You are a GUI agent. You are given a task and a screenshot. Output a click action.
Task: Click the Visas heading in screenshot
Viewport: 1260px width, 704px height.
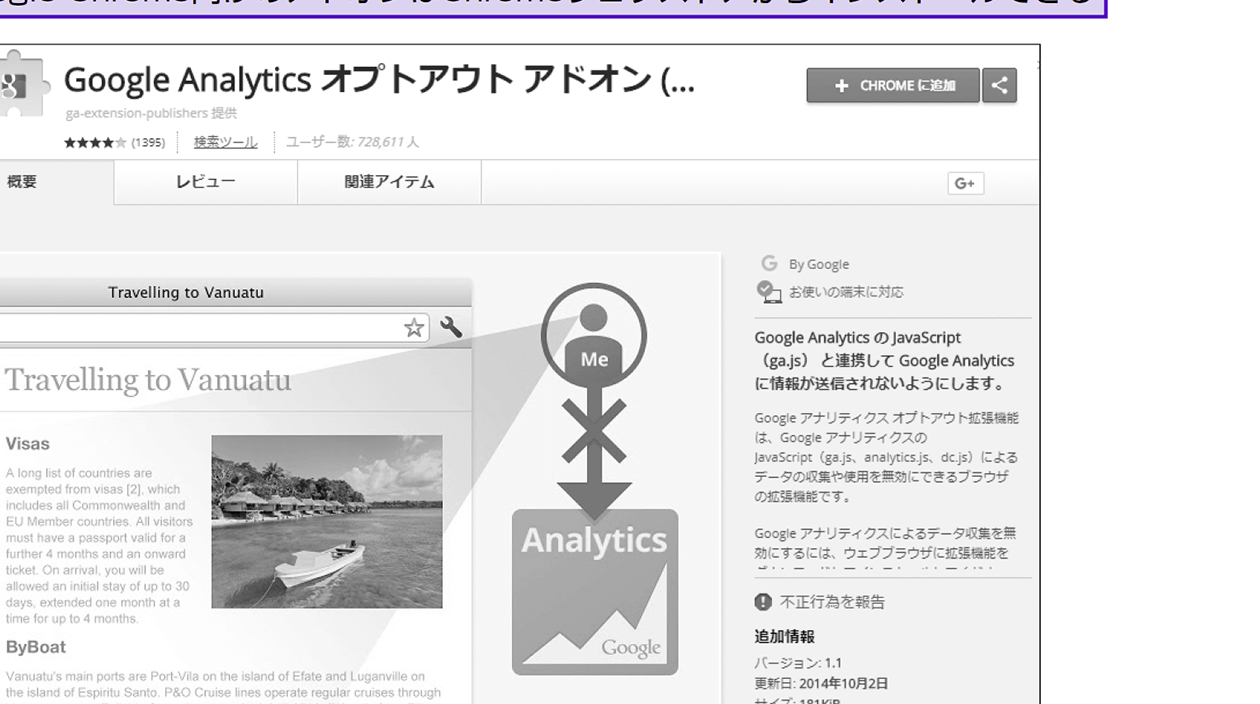coord(27,444)
